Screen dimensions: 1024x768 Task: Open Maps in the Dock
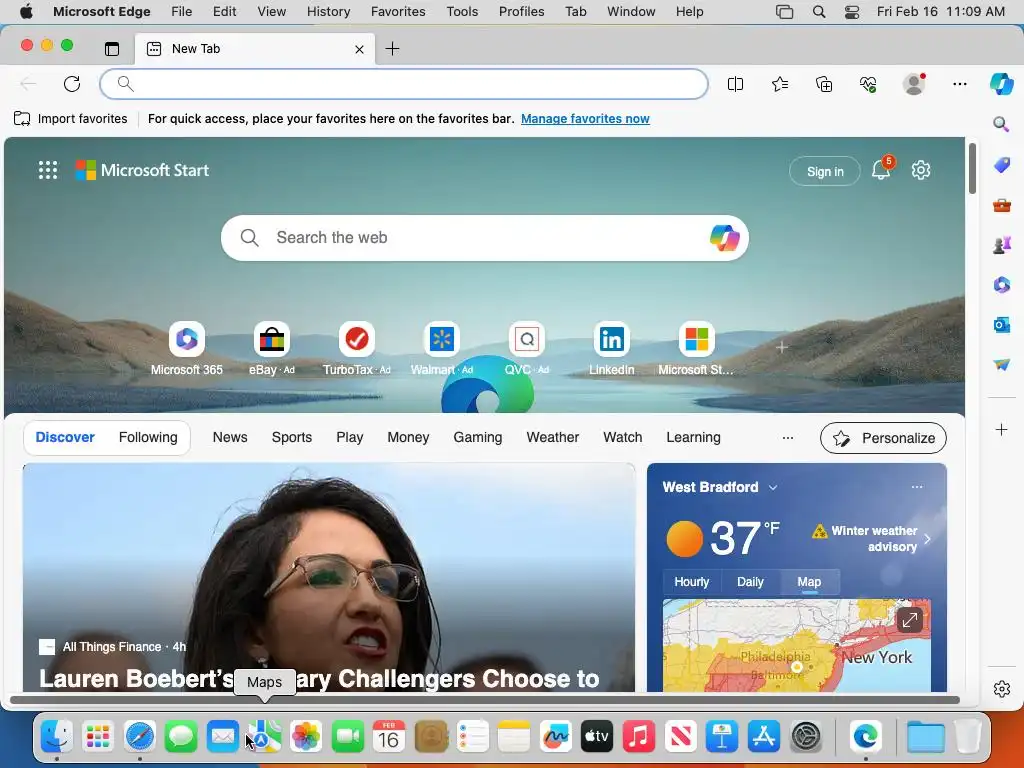(x=265, y=737)
